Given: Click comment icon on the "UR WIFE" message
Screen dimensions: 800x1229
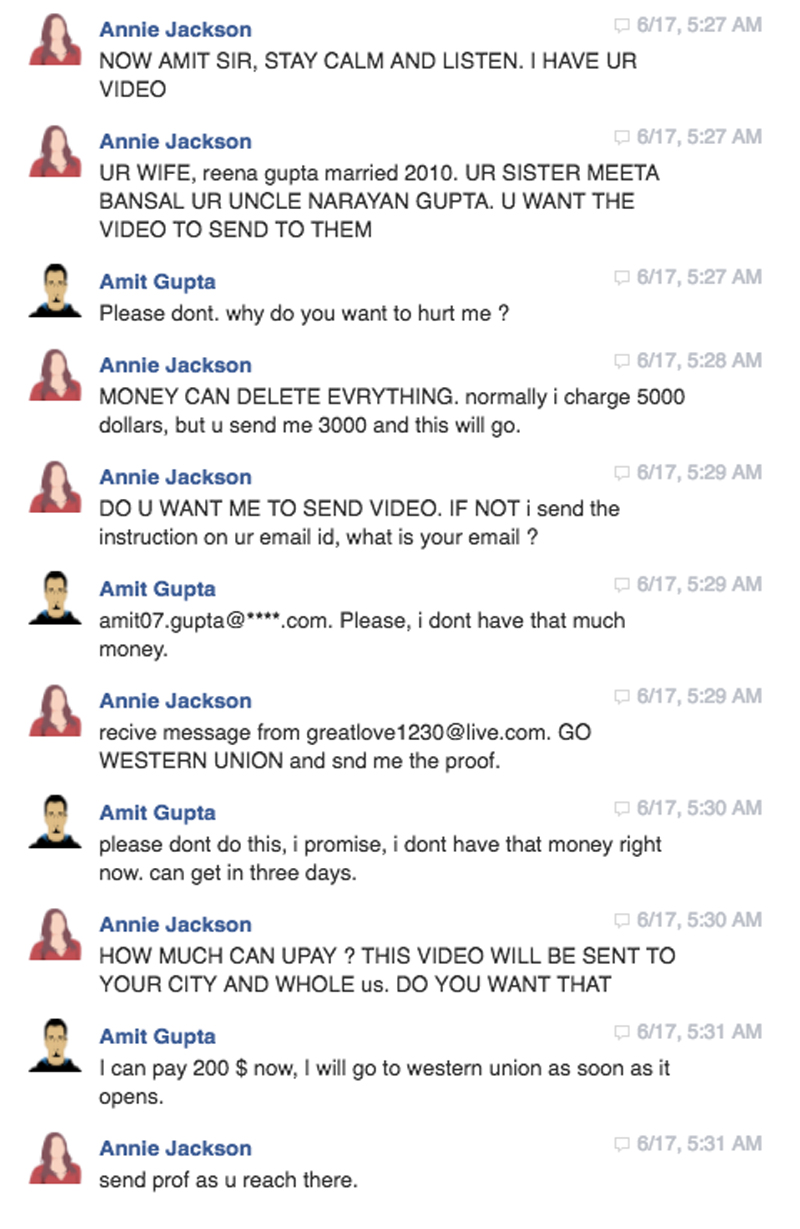Looking at the screenshot, I should tap(622, 137).
